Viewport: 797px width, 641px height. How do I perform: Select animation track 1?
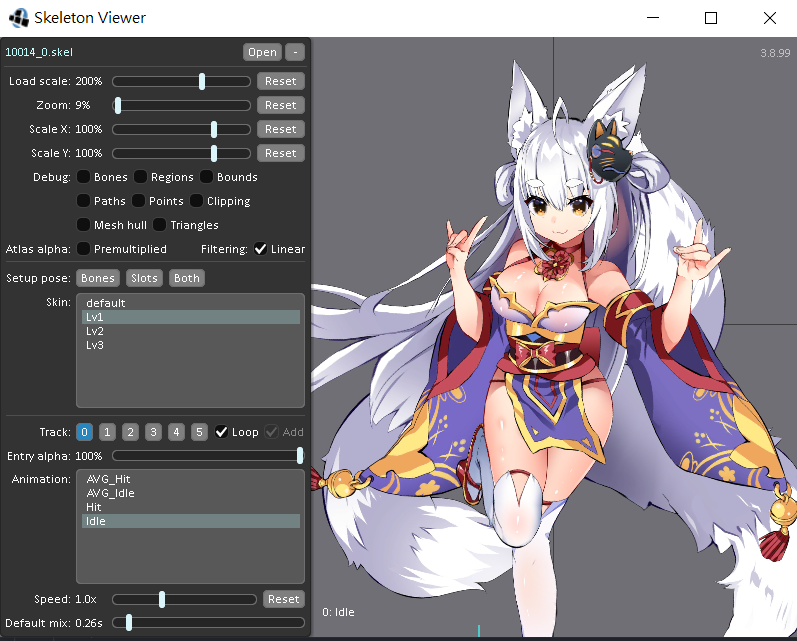[x=107, y=432]
